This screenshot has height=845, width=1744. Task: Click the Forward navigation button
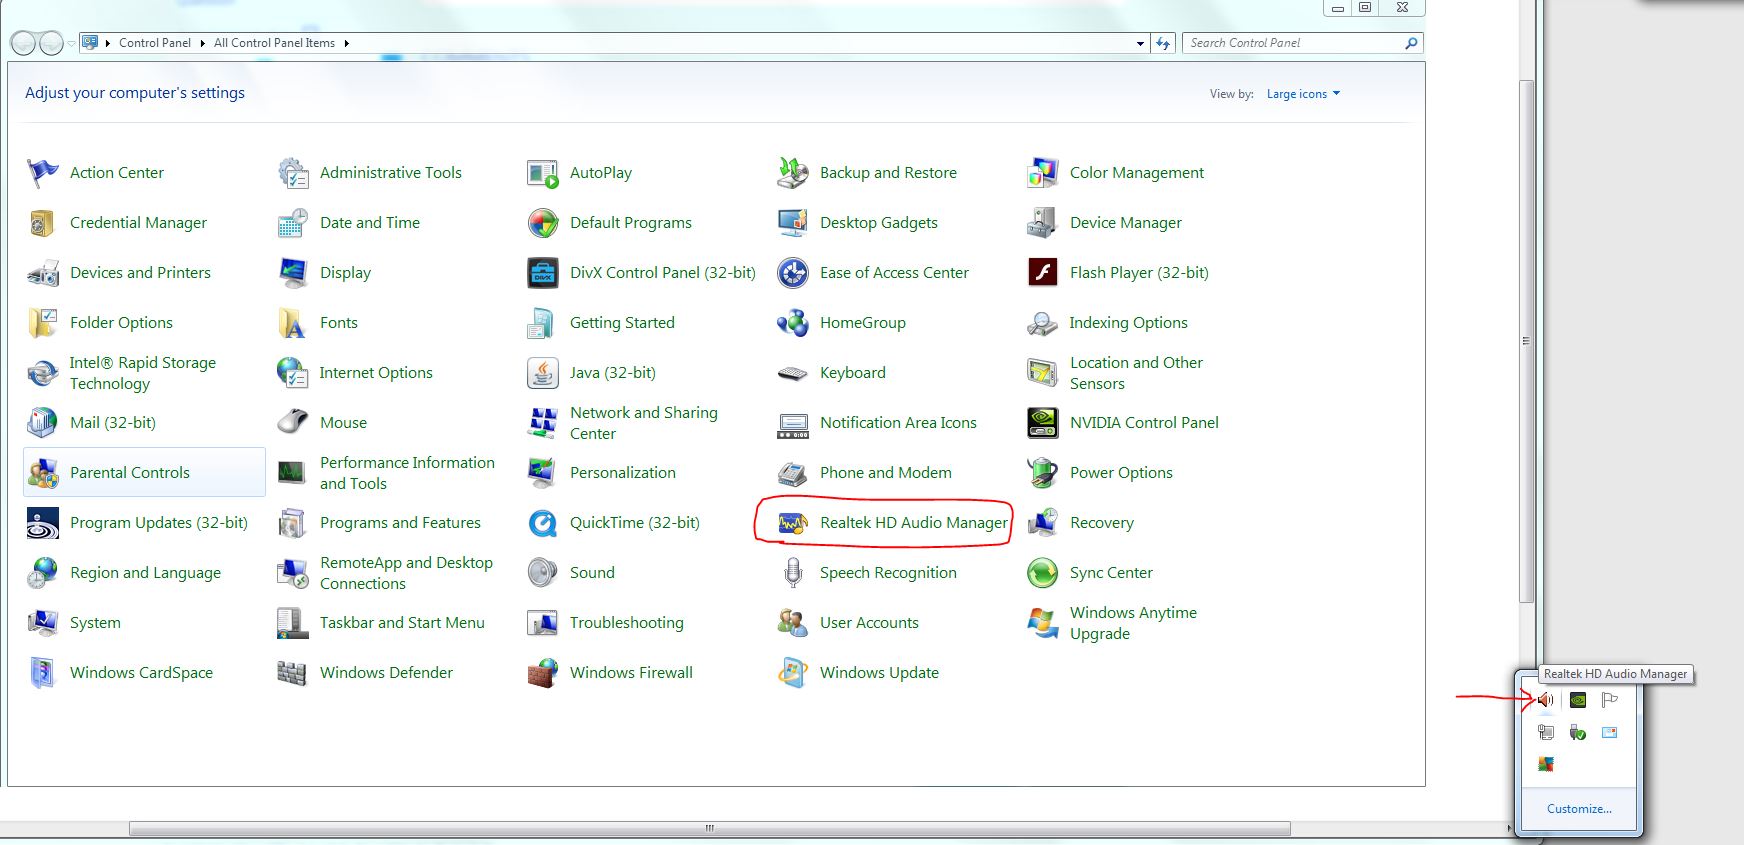[x=51, y=43]
